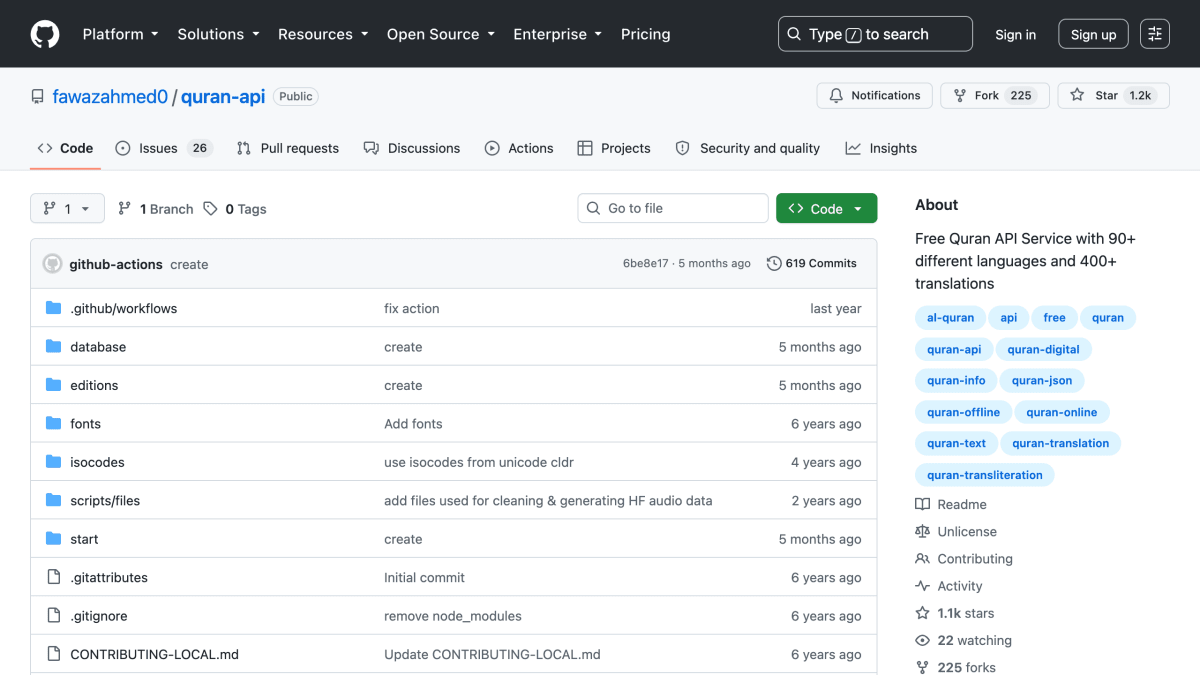
Task: Select the quran-json topic tag
Action: pos(1041,381)
